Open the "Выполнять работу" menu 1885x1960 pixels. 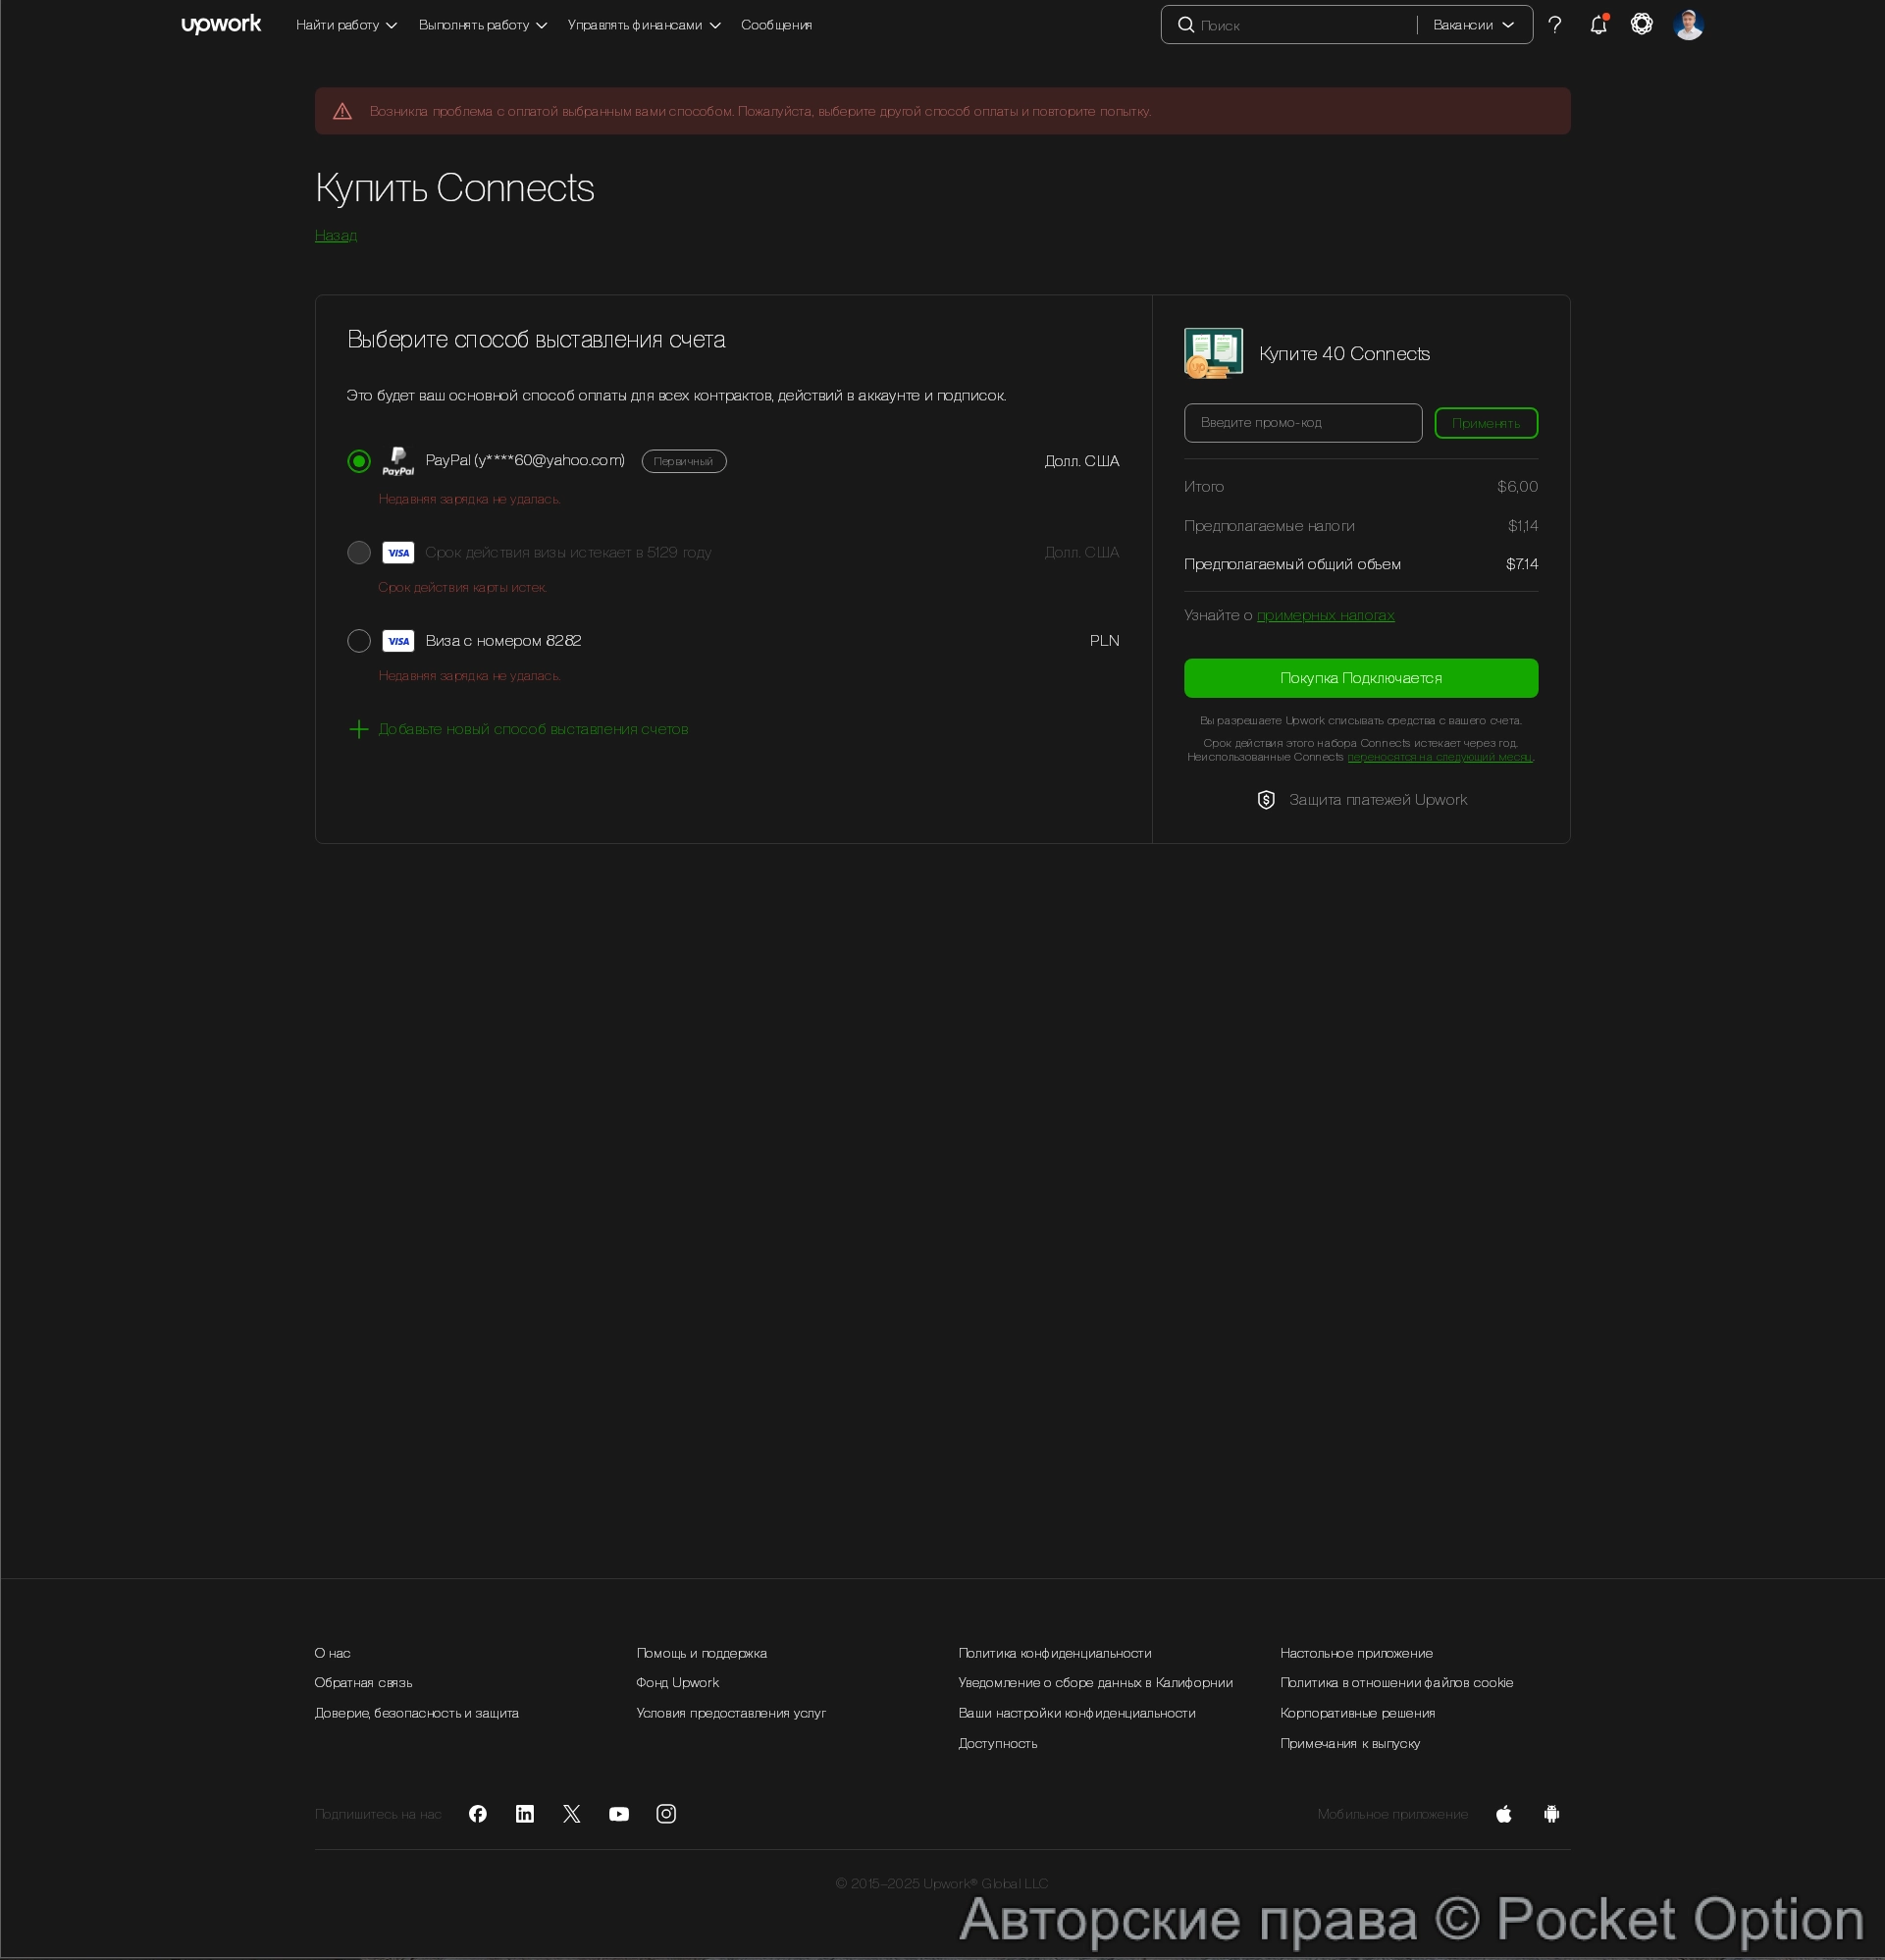pyautogui.click(x=482, y=25)
